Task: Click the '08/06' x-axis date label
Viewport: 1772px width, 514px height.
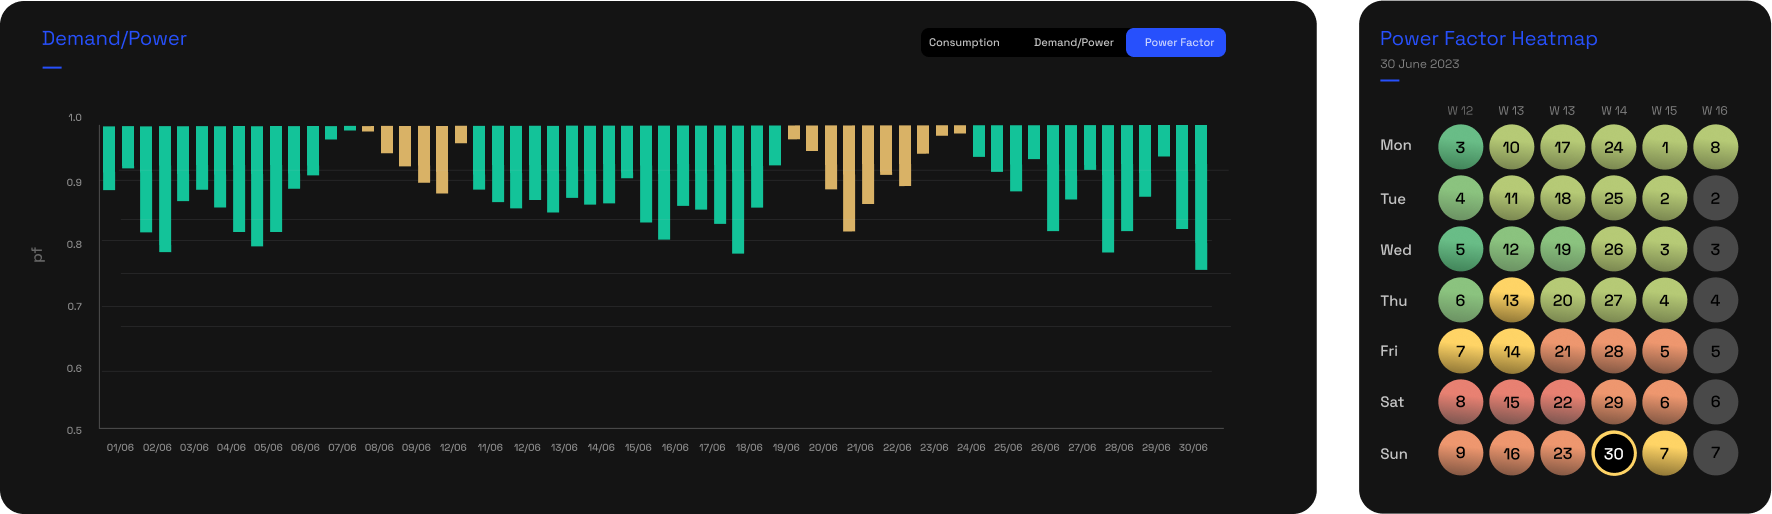Action: click(x=379, y=448)
